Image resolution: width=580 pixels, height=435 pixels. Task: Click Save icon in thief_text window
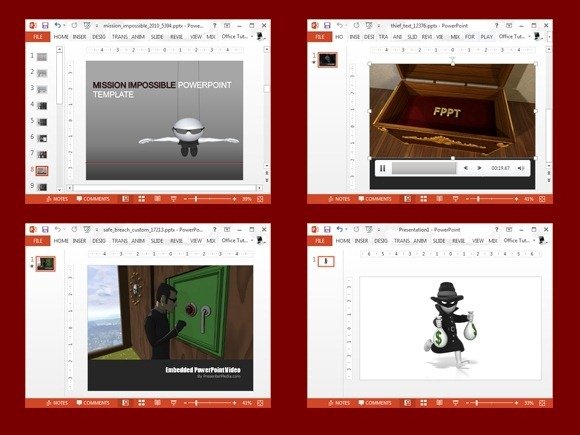click(x=327, y=26)
